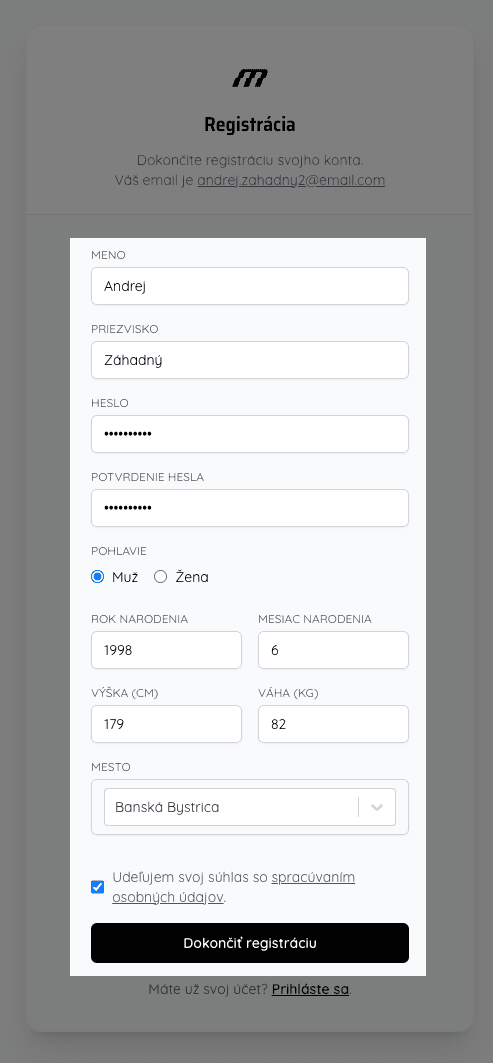The width and height of the screenshot is (493, 1063).
Task: Click the Registrácia heading text
Action: tap(250, 125)
